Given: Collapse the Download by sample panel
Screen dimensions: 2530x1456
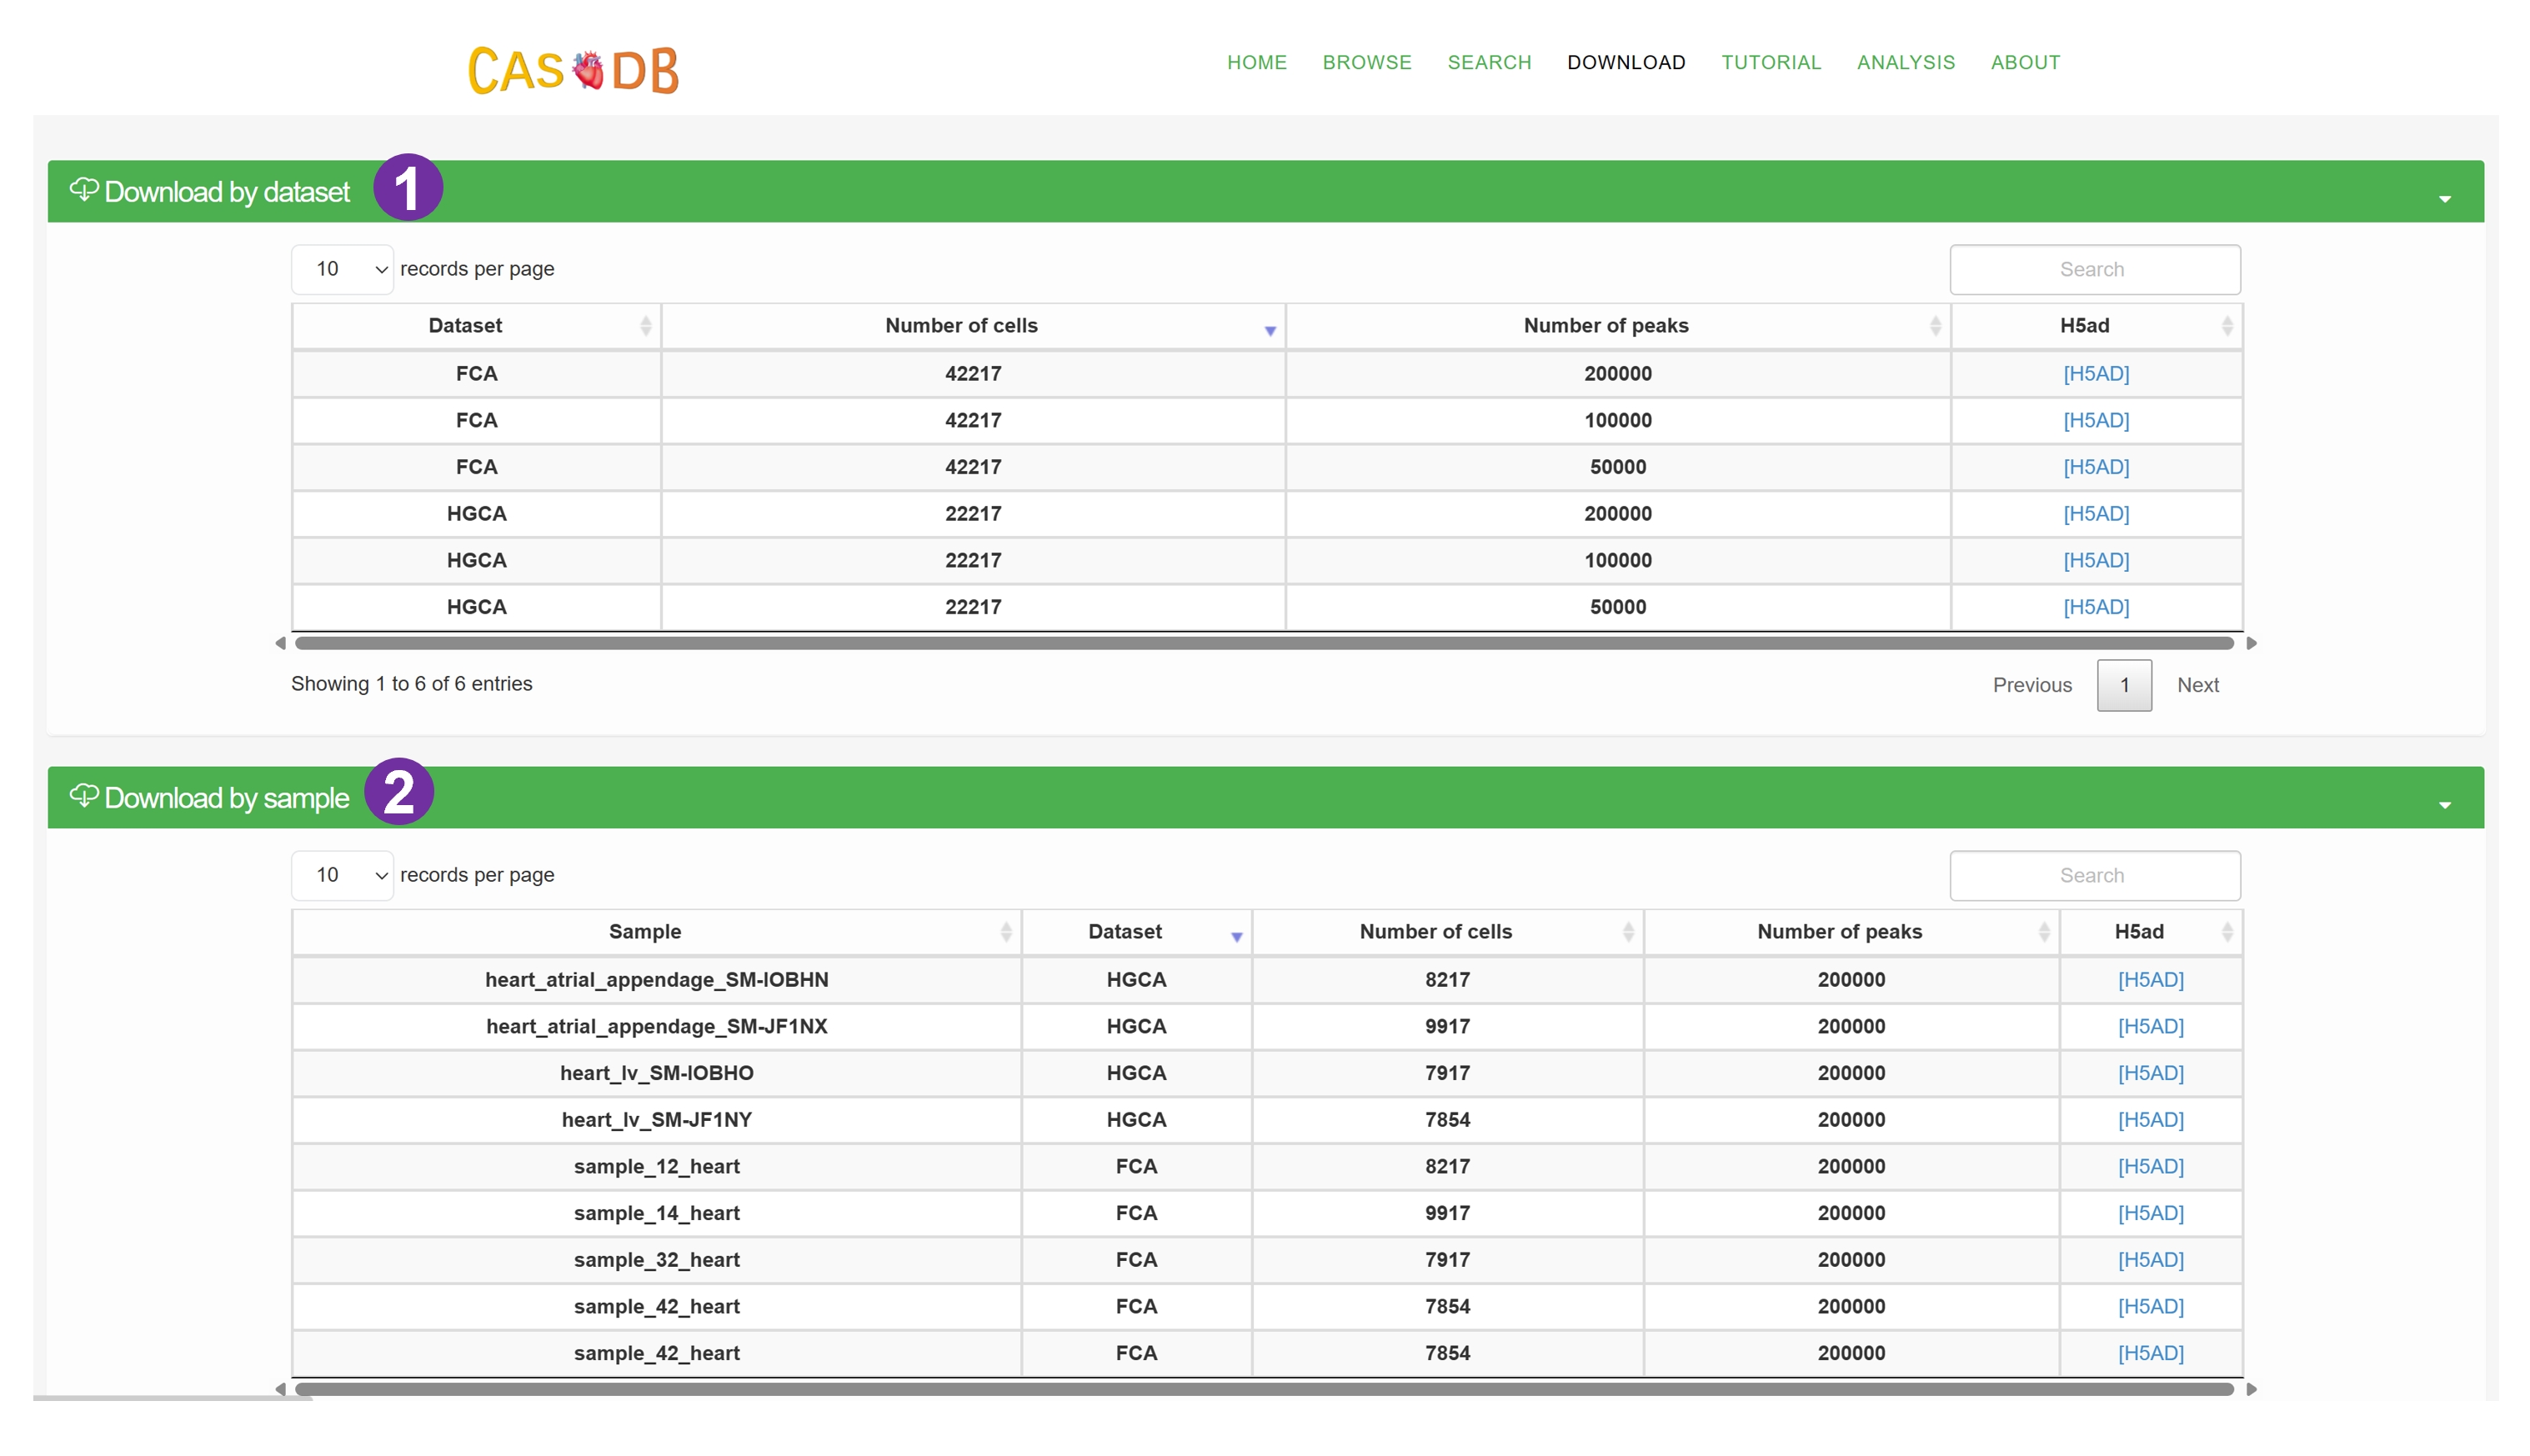Looking at the screenshot, I should [2444, 805].
